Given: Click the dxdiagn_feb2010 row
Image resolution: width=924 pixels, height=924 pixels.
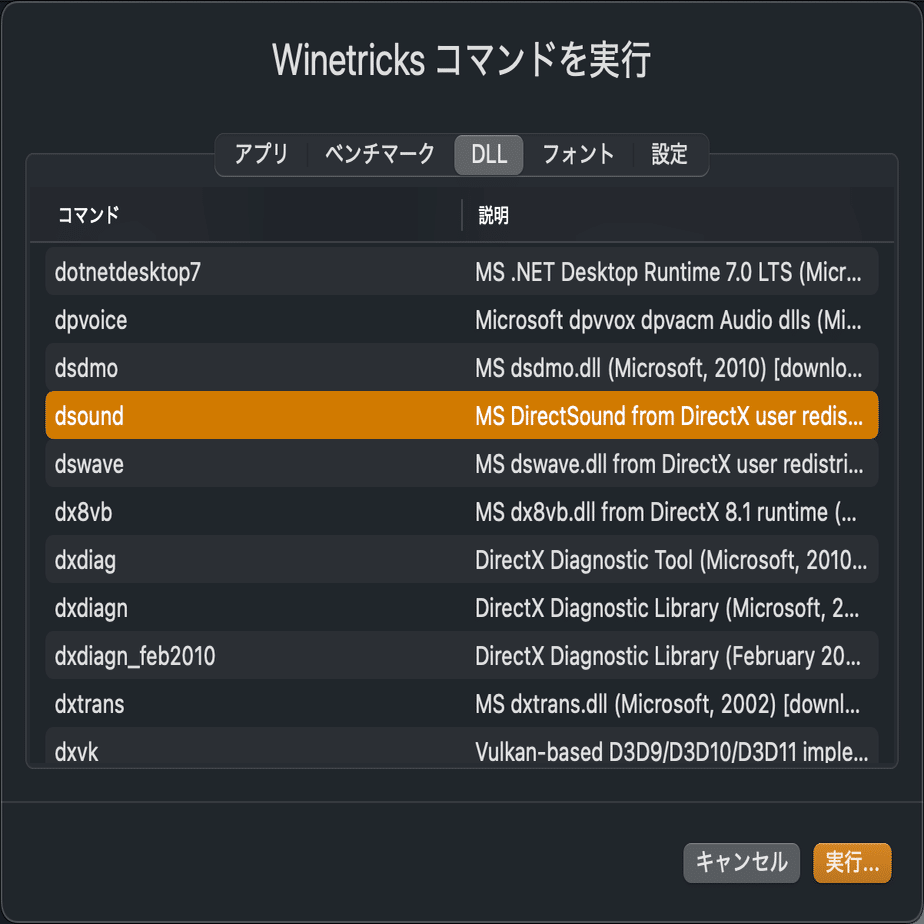Looking at the screenshot, I should click(461, 656).
